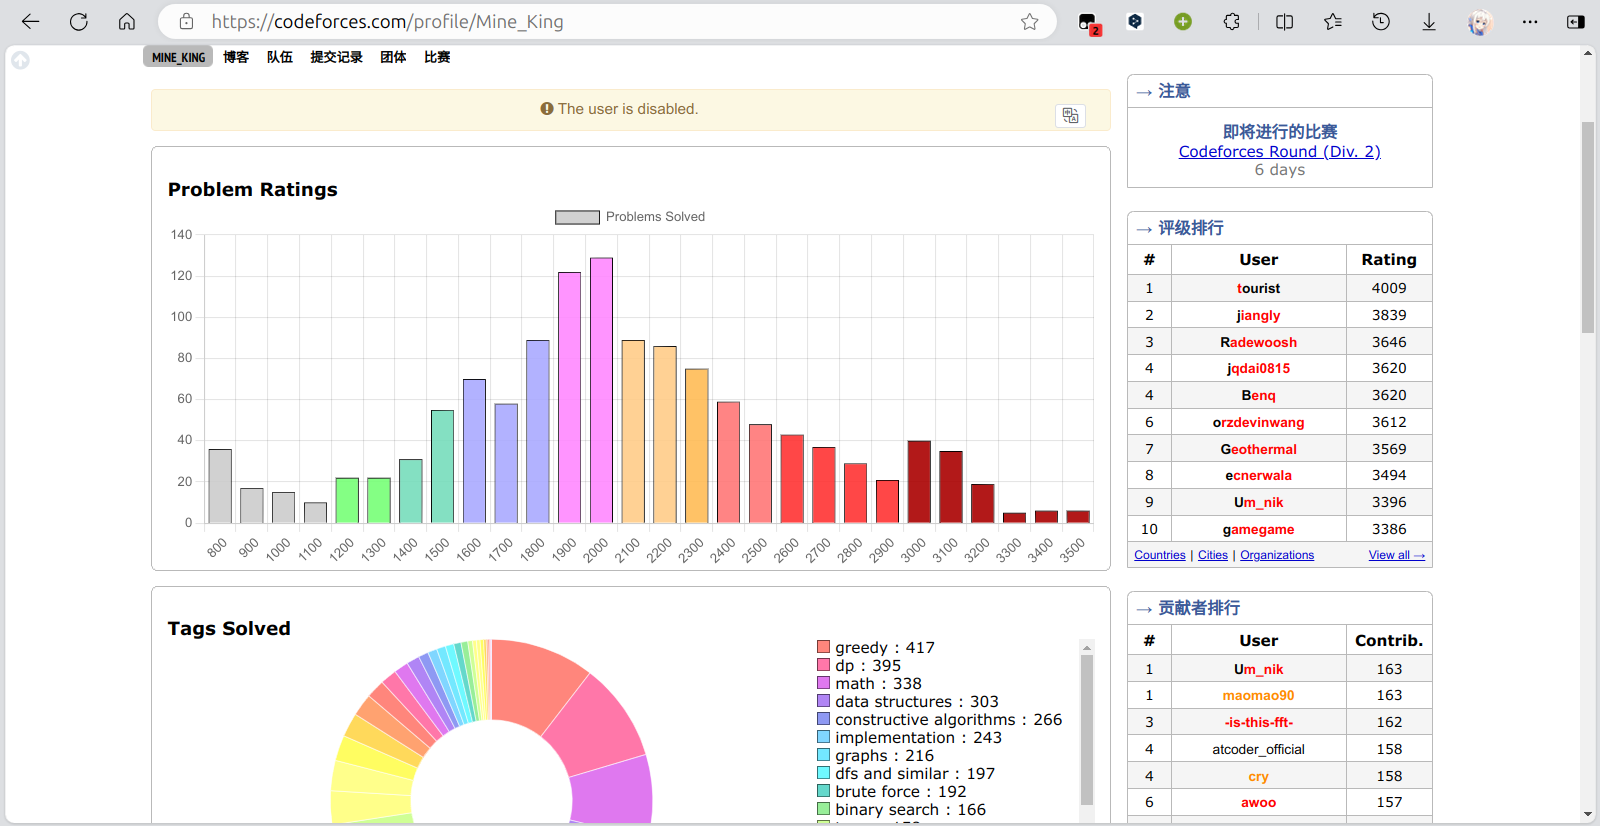Open the browser extensions puzzle icon
The height and width of the screenshot is (826, 1600).
pyautogui.click(x=1232, y=21)
